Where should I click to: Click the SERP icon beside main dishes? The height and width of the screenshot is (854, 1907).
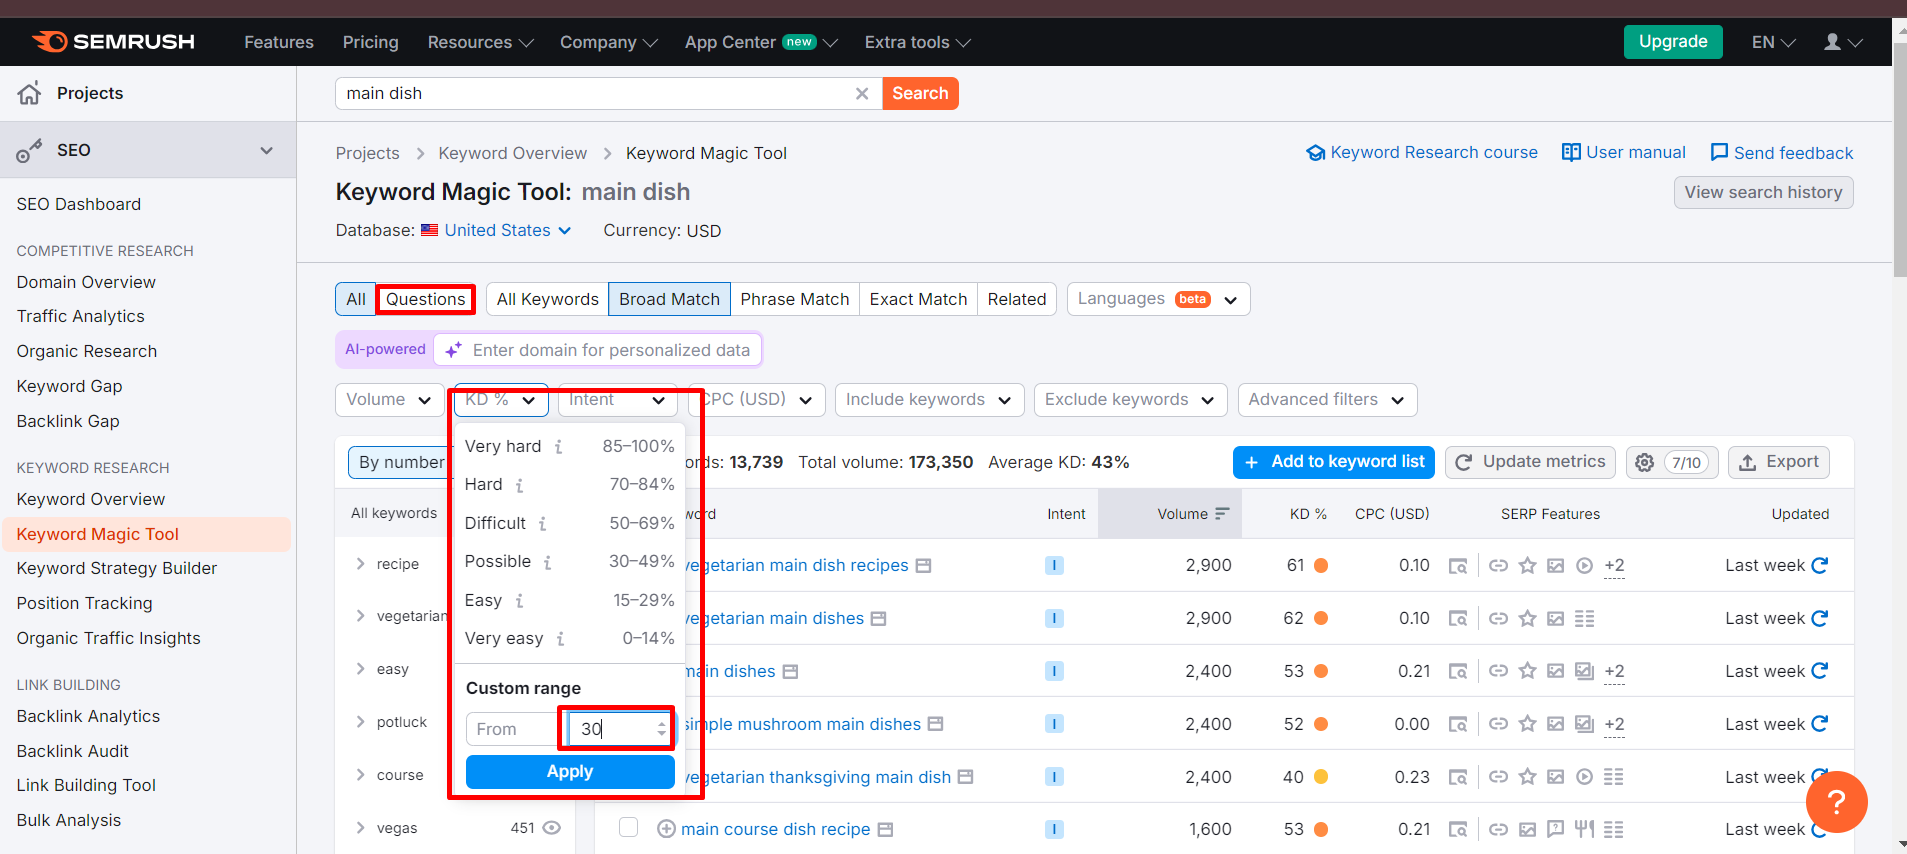point(790,672)
